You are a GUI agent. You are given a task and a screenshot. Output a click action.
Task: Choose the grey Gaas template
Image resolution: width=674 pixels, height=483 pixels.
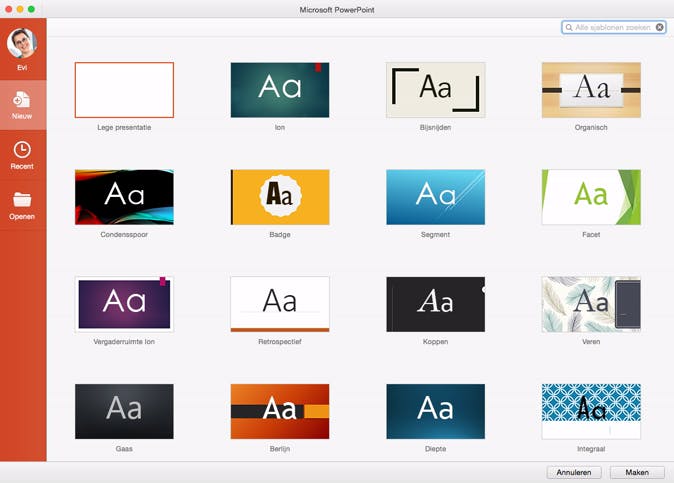(x=124, y=411)
